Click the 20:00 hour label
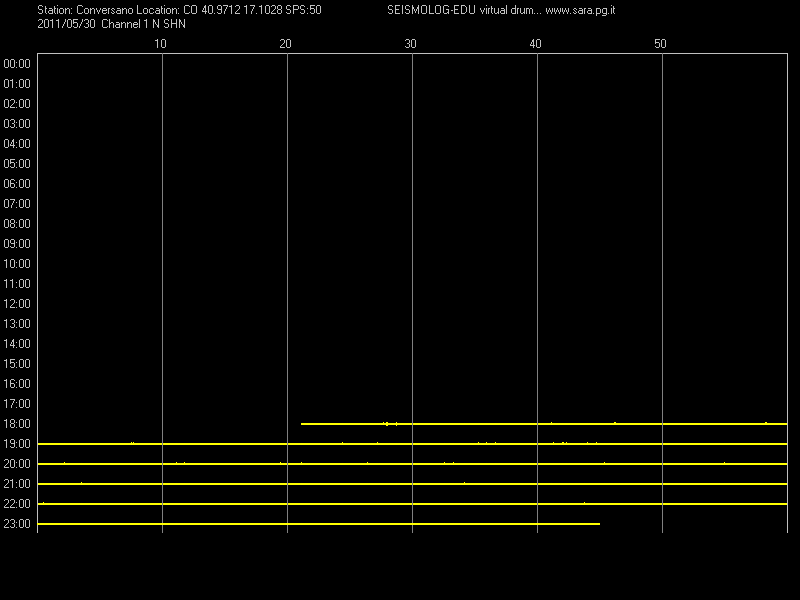This screenshot has width=800, height=600. pos(17,464)
